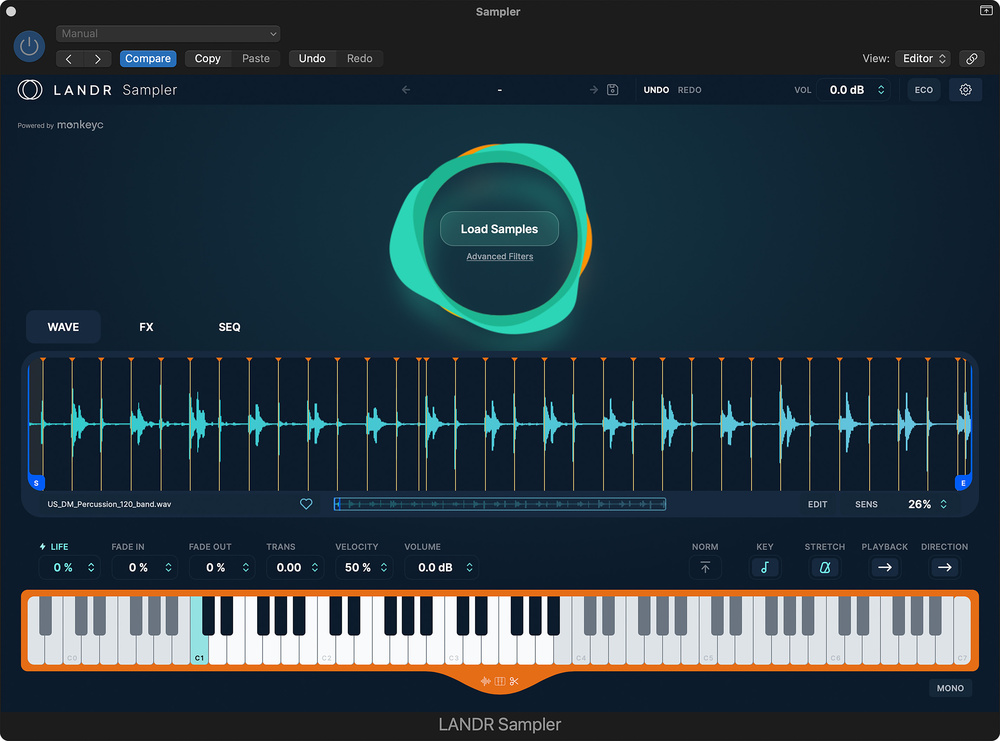Play the C3 piano key
The width and height of the screenshot is (1000, 741).
[x=453, y=650]
